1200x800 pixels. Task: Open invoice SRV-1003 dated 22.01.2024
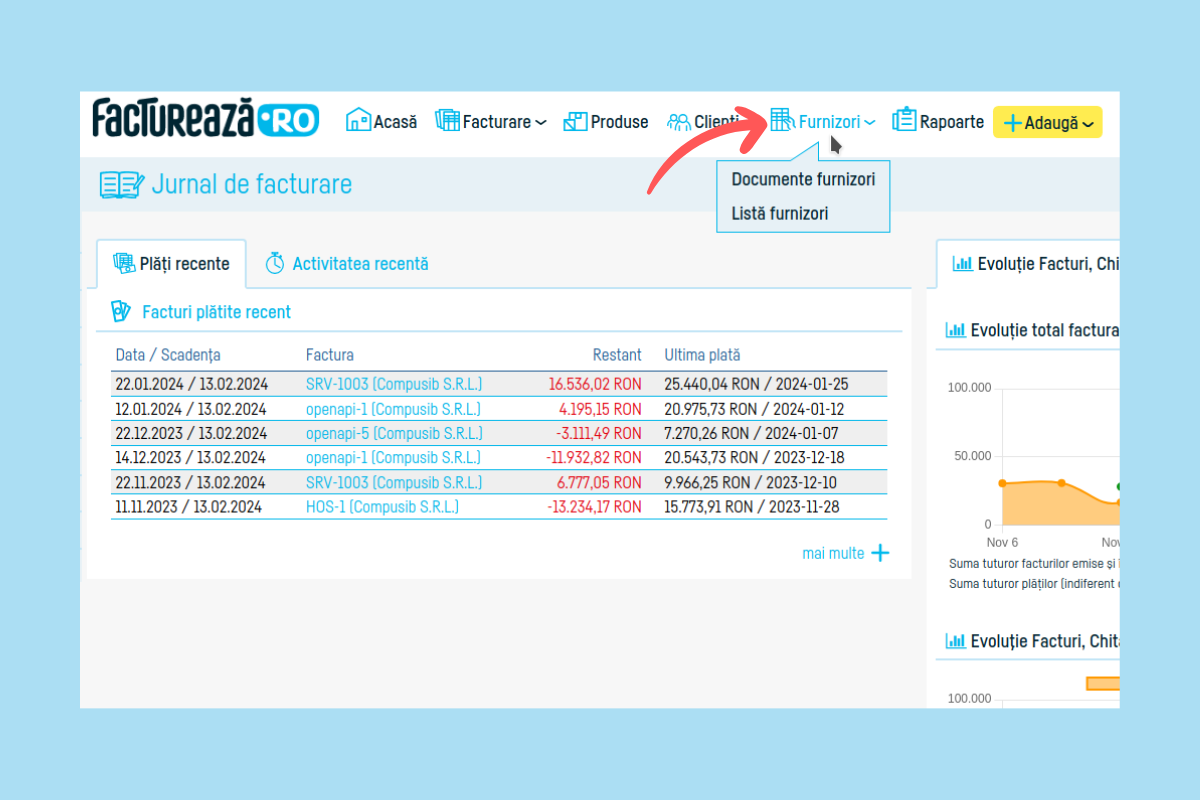pos(394,383)
